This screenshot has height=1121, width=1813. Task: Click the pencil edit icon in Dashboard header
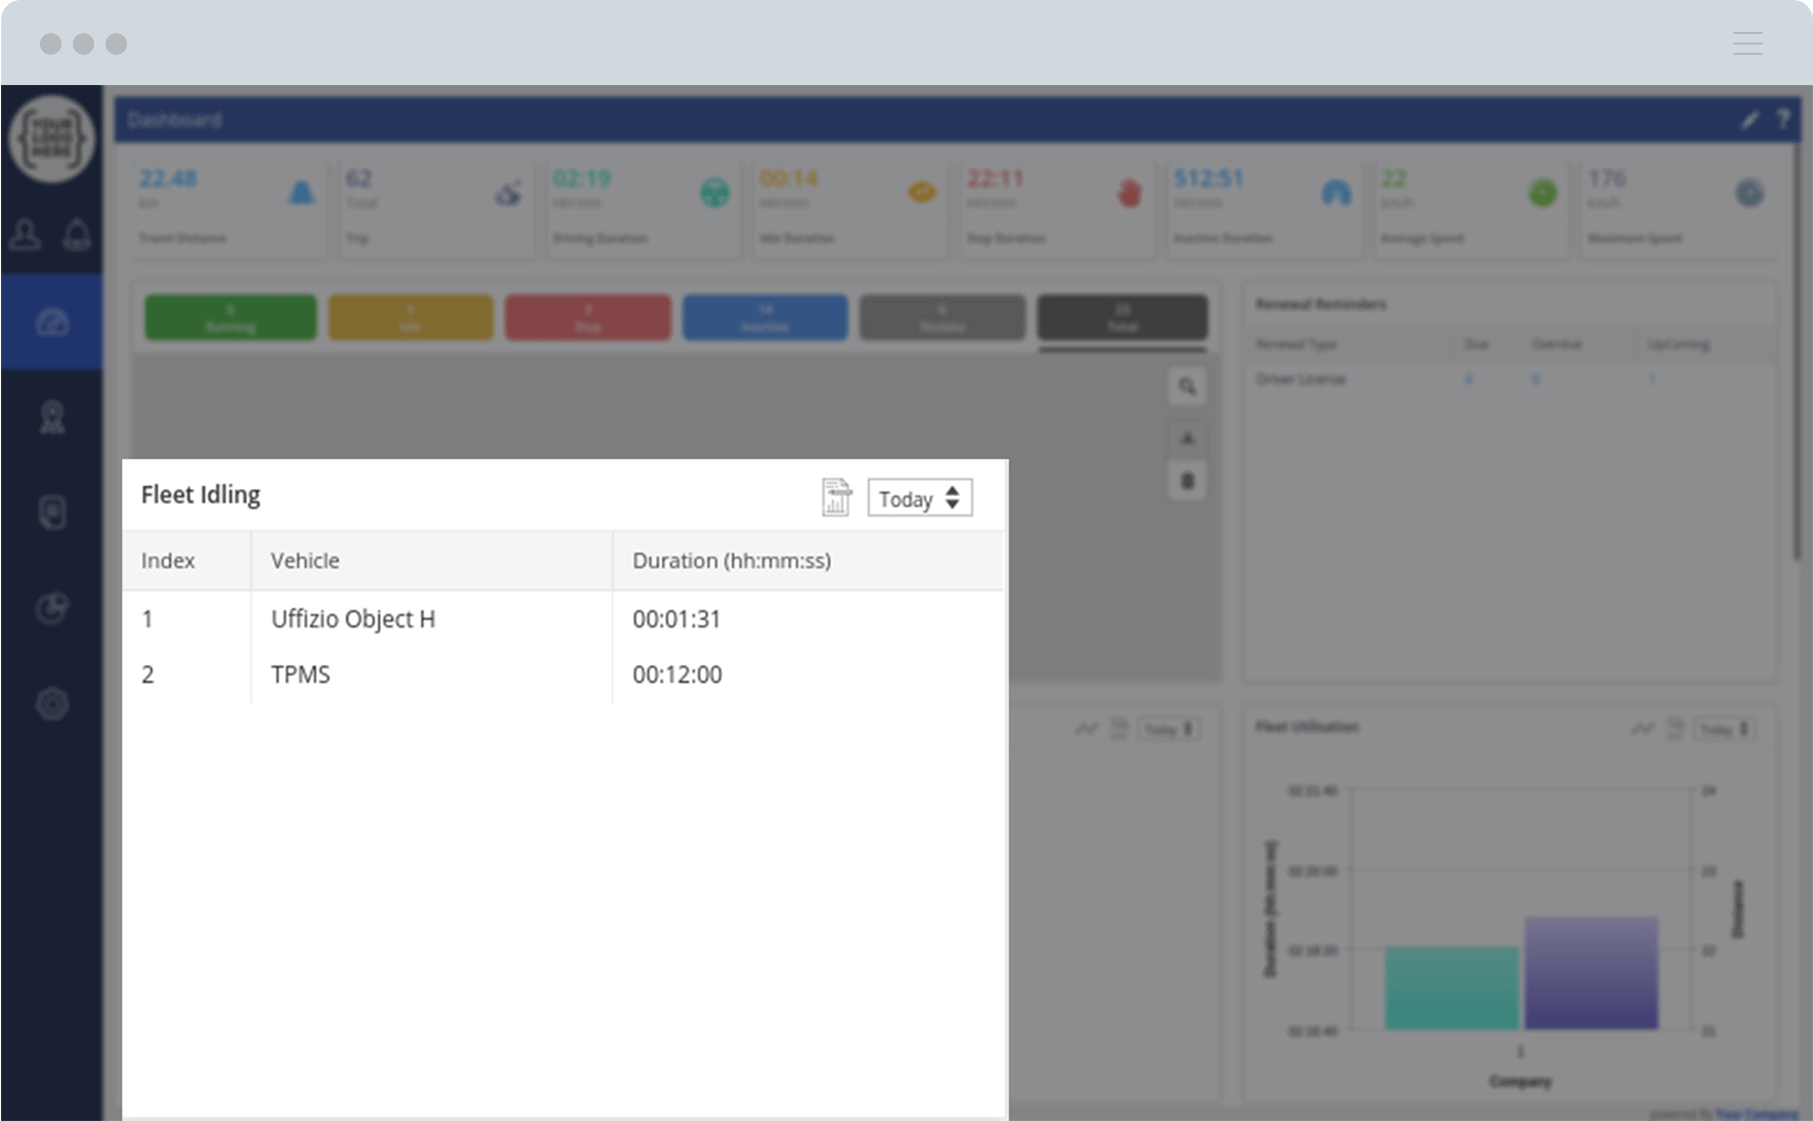pyautogui.click(x=1749, y=120)
